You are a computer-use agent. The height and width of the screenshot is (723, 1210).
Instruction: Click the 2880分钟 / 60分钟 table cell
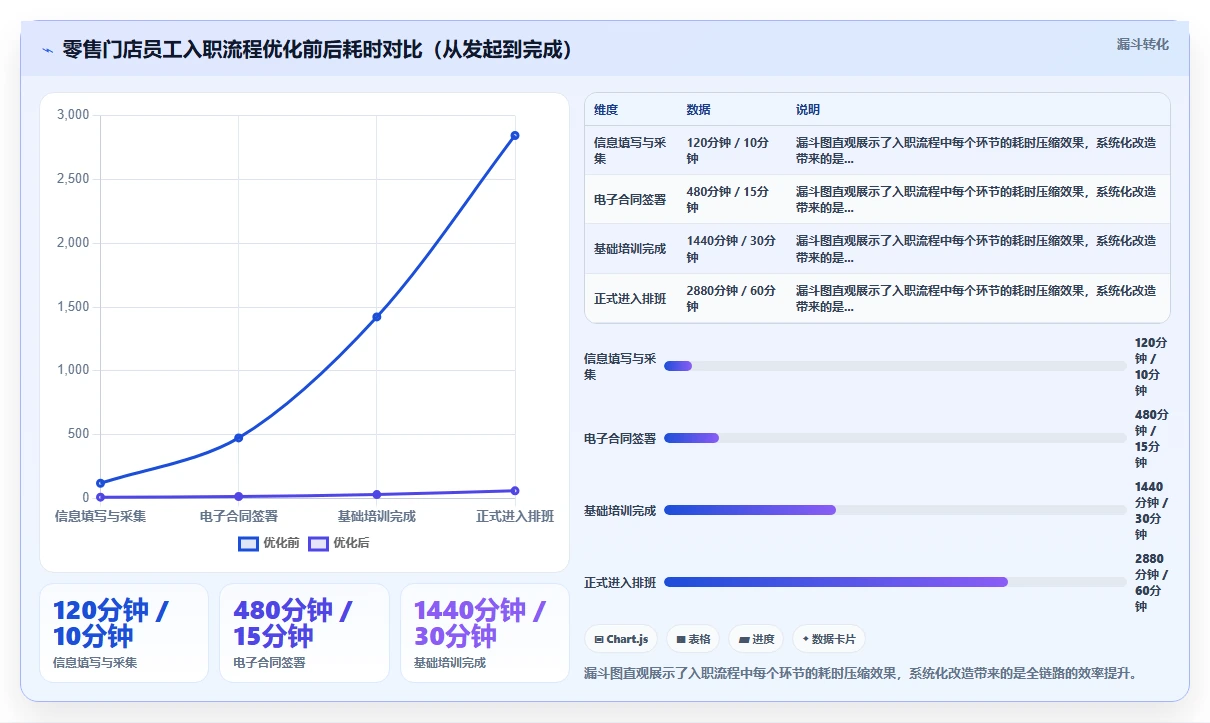click(730, 298)
